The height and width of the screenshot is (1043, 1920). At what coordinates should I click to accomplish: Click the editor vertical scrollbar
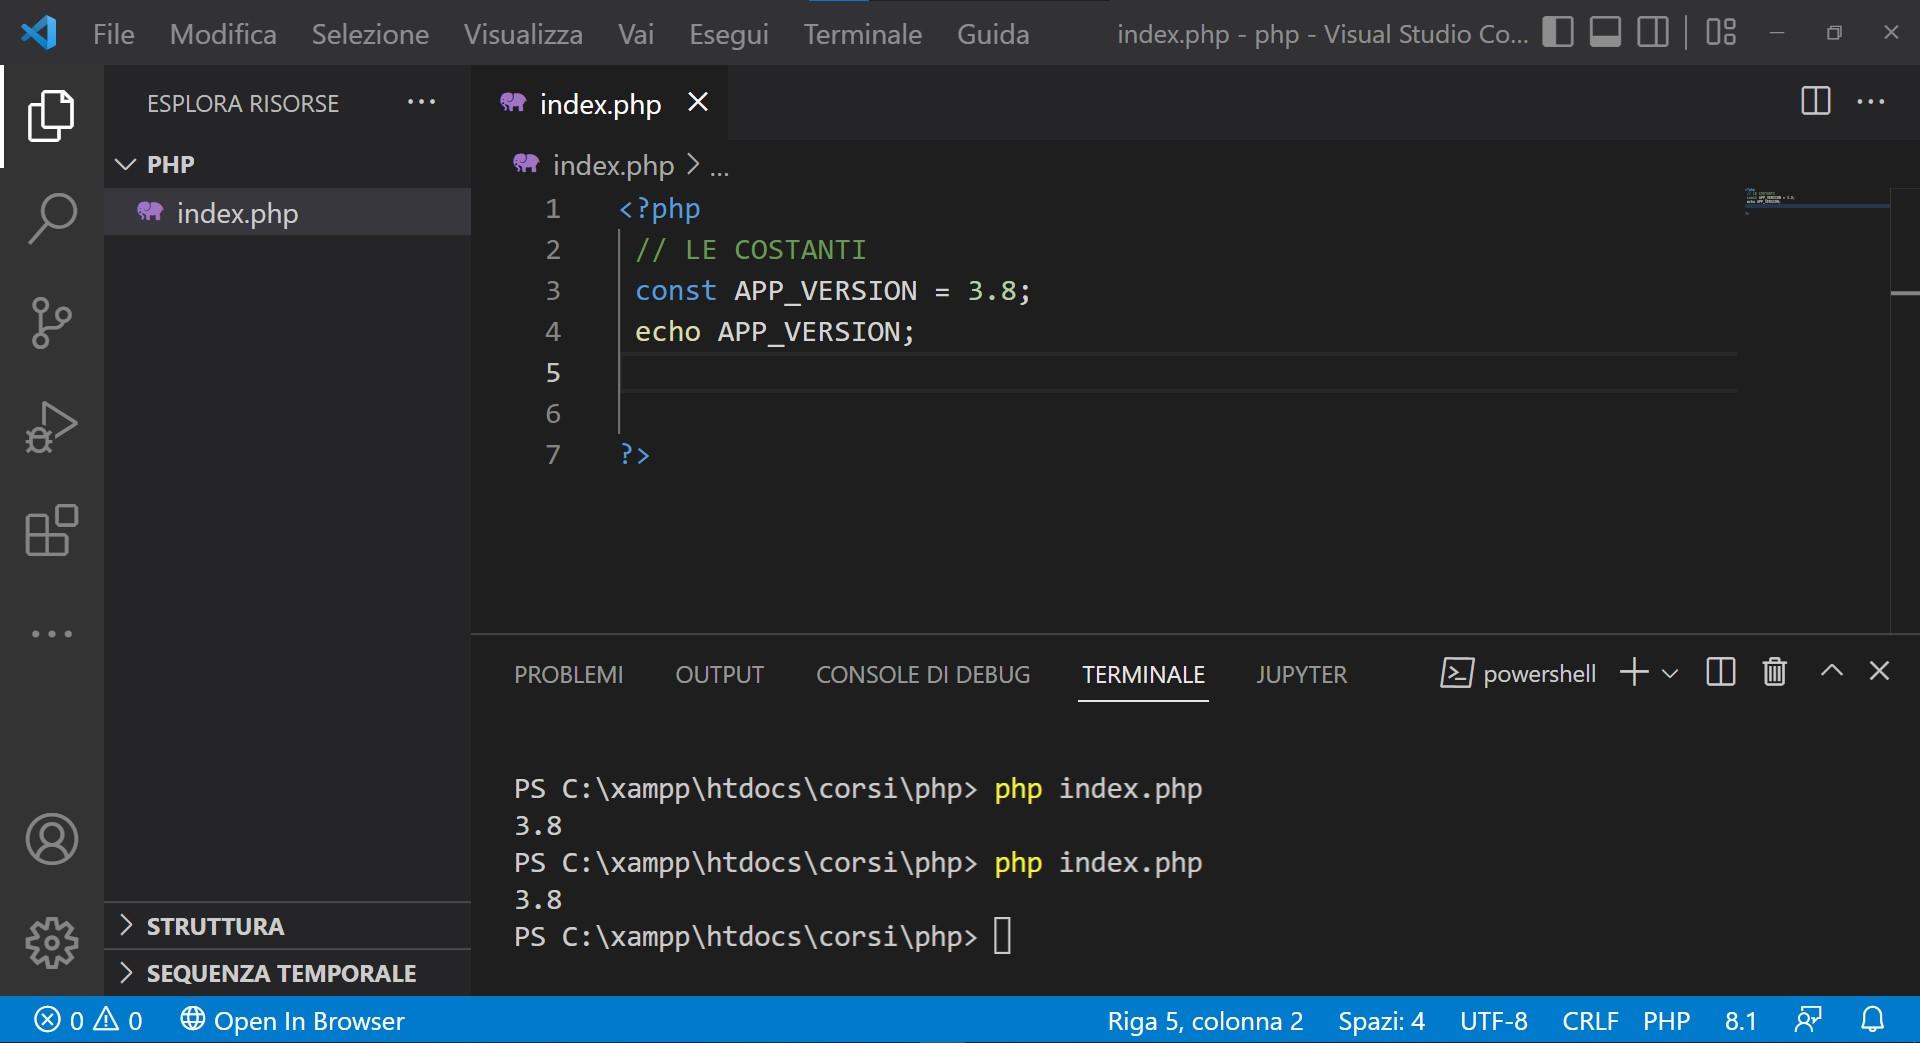click(1905, 410)
